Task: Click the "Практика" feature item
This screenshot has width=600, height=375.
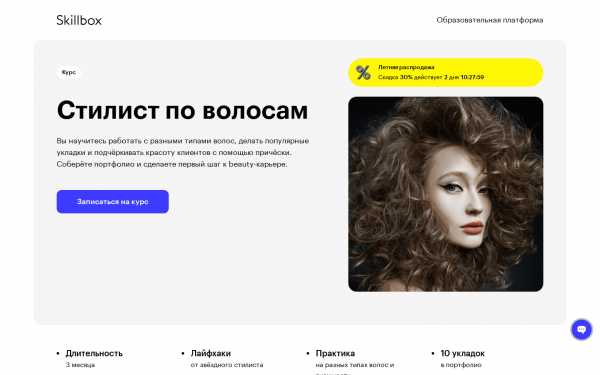Action: pos(335,353)
